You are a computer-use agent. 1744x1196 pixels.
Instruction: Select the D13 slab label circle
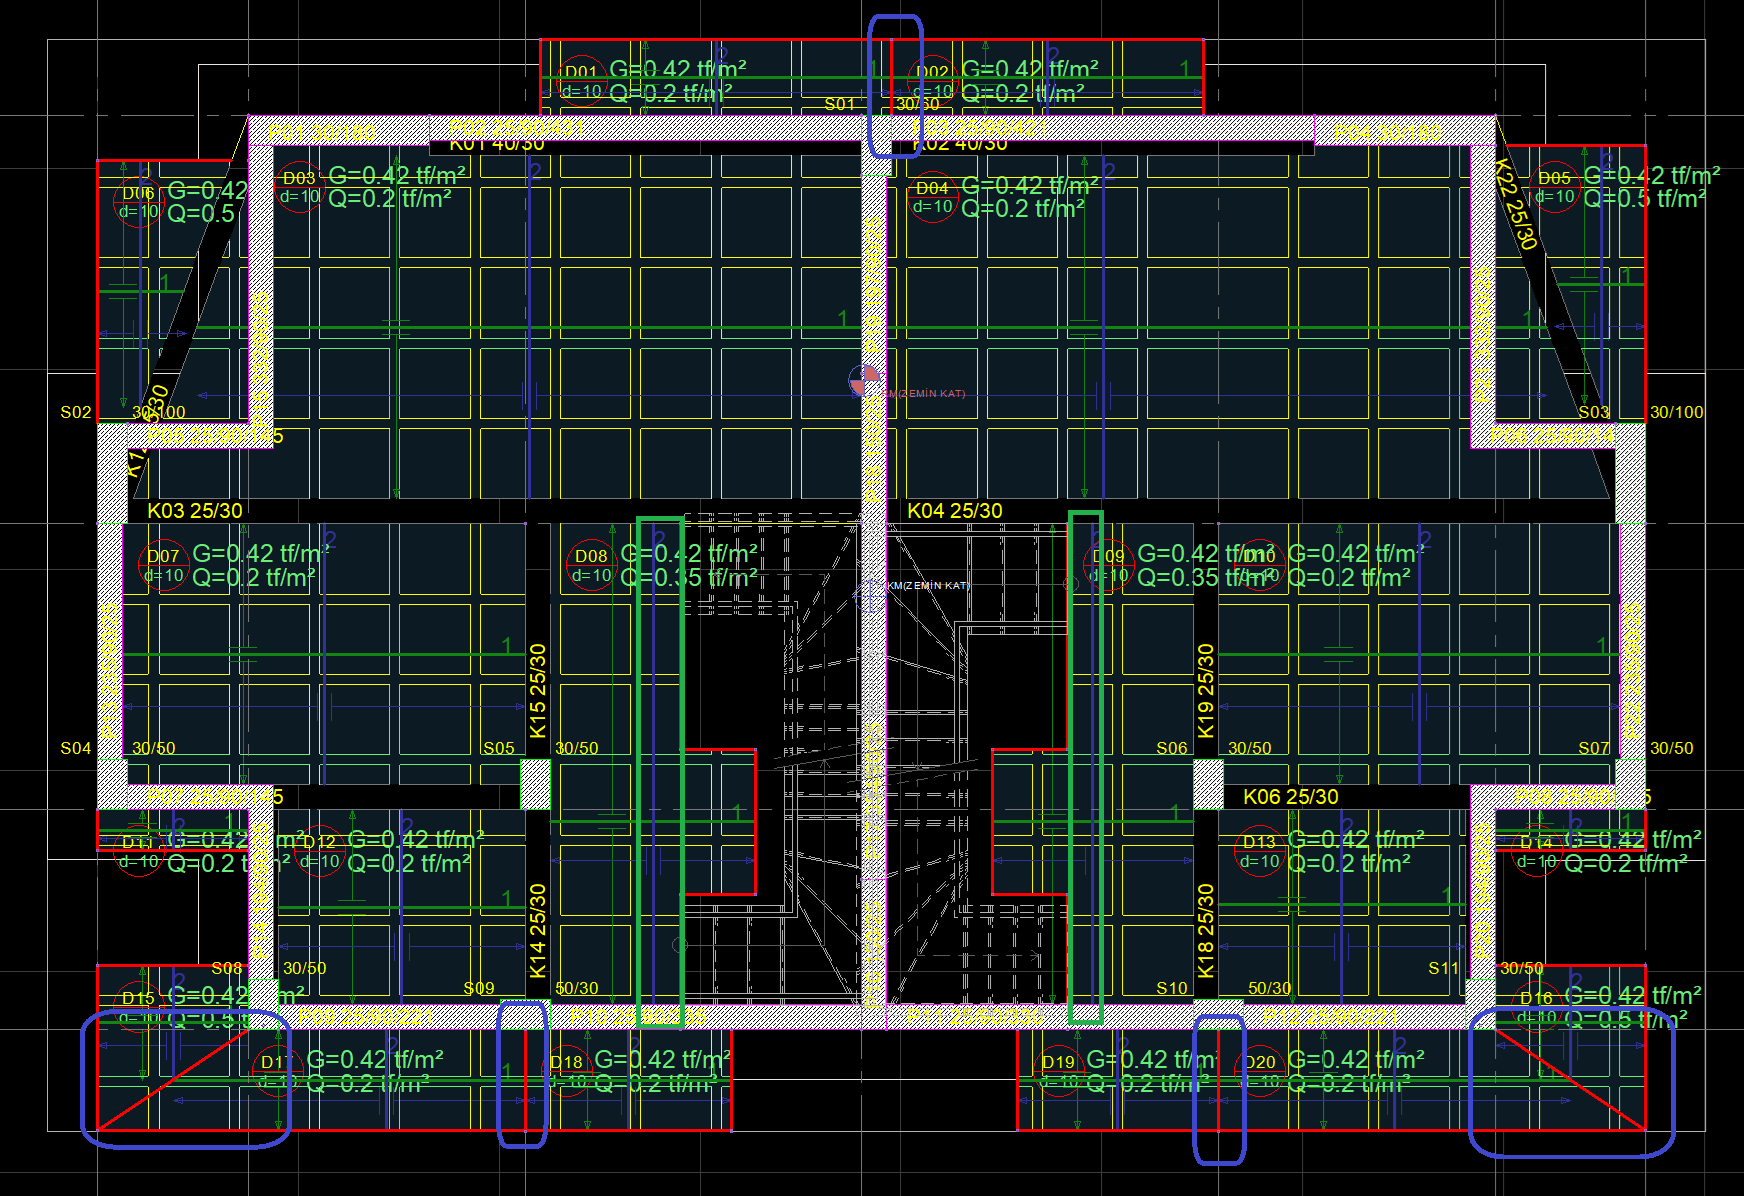click(x=1259, y=851)
